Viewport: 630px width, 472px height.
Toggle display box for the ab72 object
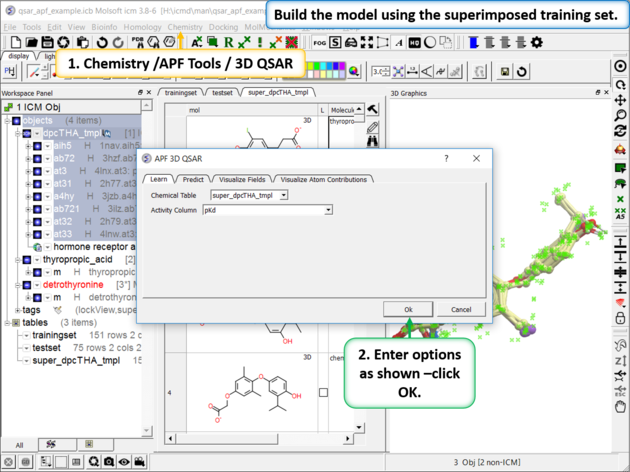(38, 158)
